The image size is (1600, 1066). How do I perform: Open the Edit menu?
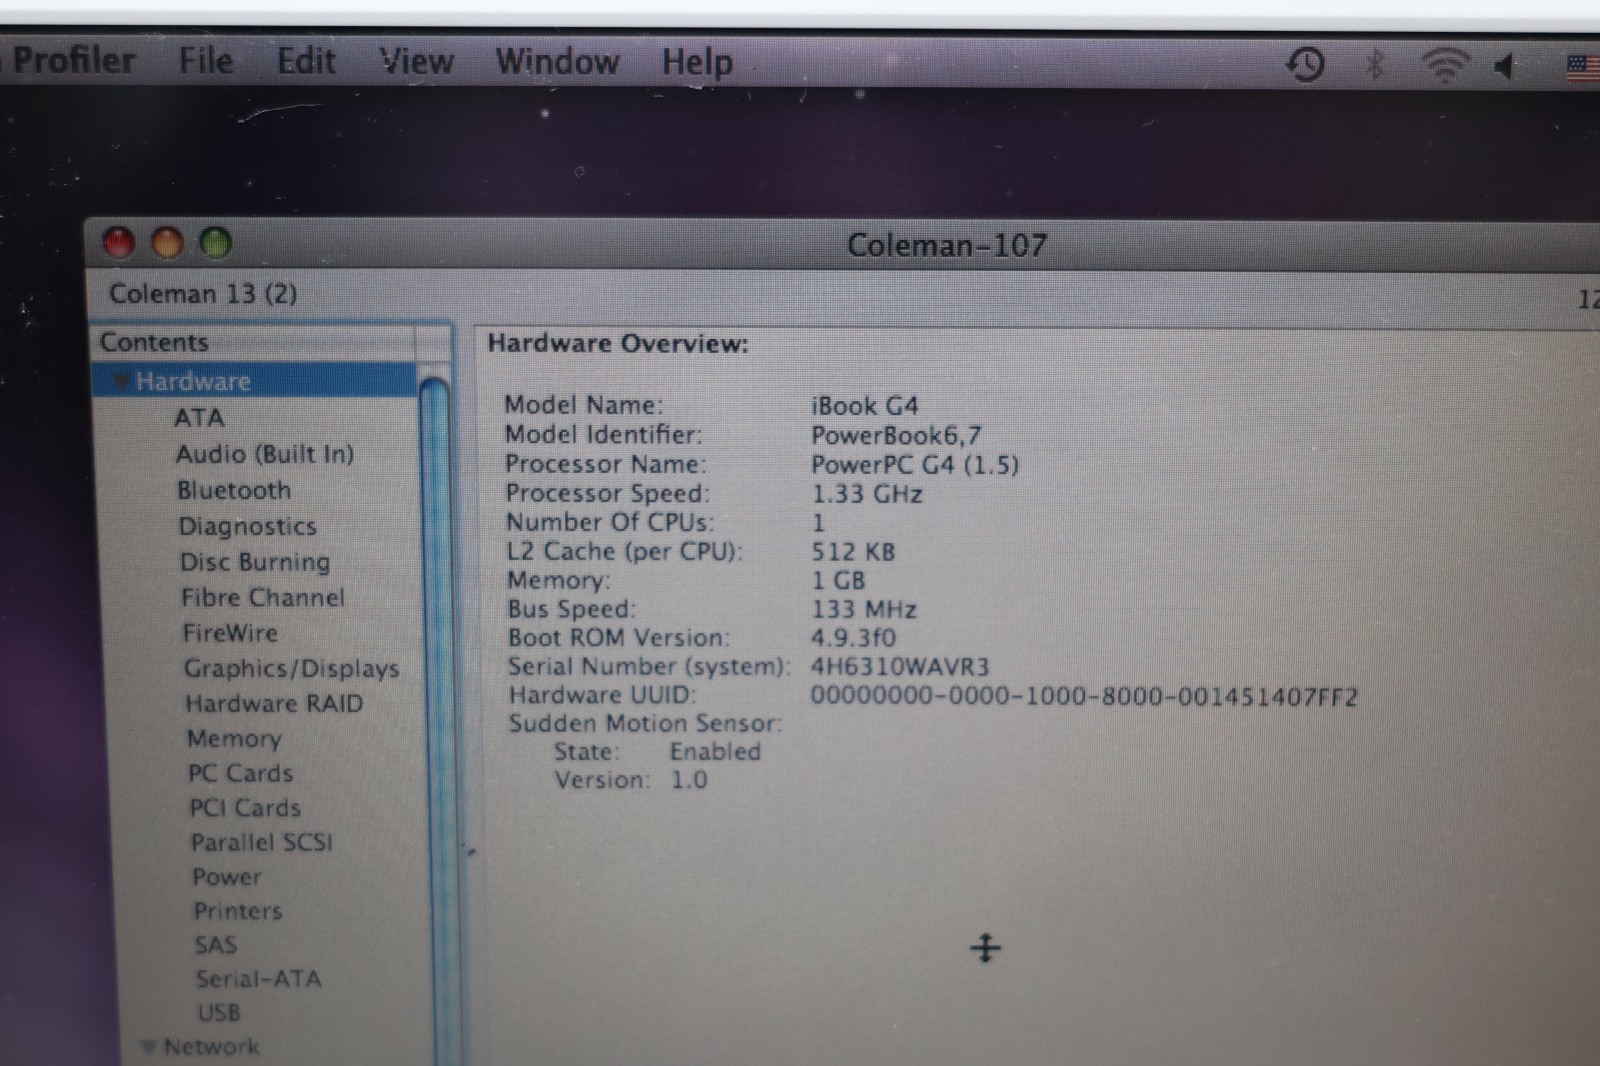[306, 61]
